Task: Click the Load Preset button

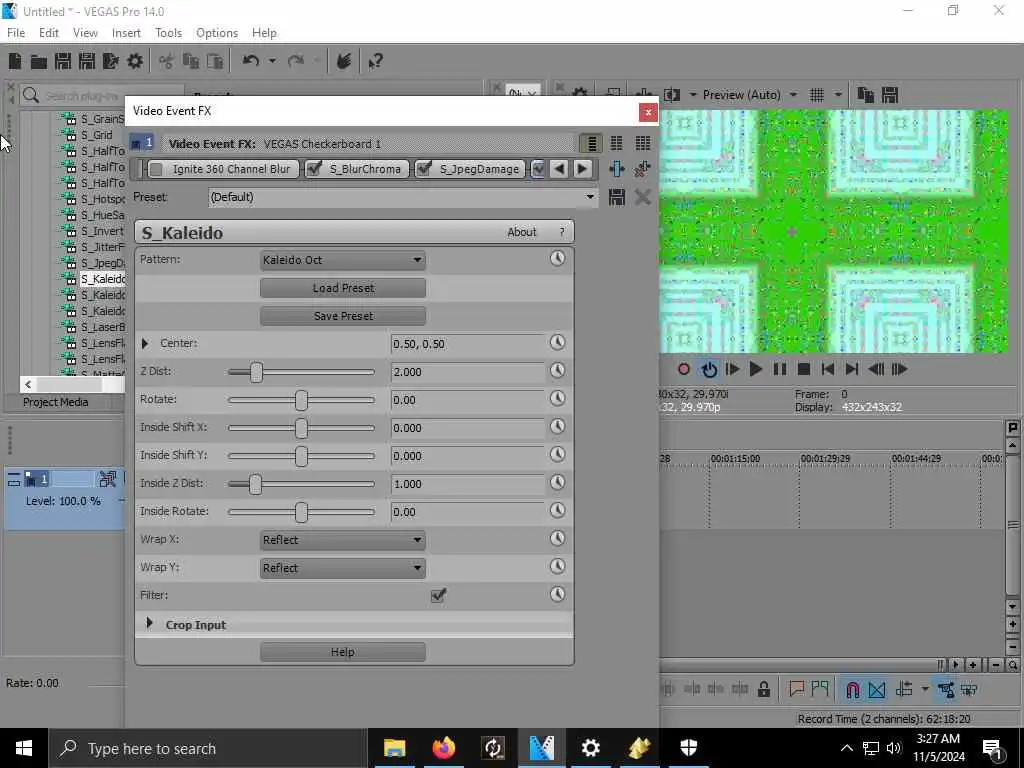Action: coord(343,288)
